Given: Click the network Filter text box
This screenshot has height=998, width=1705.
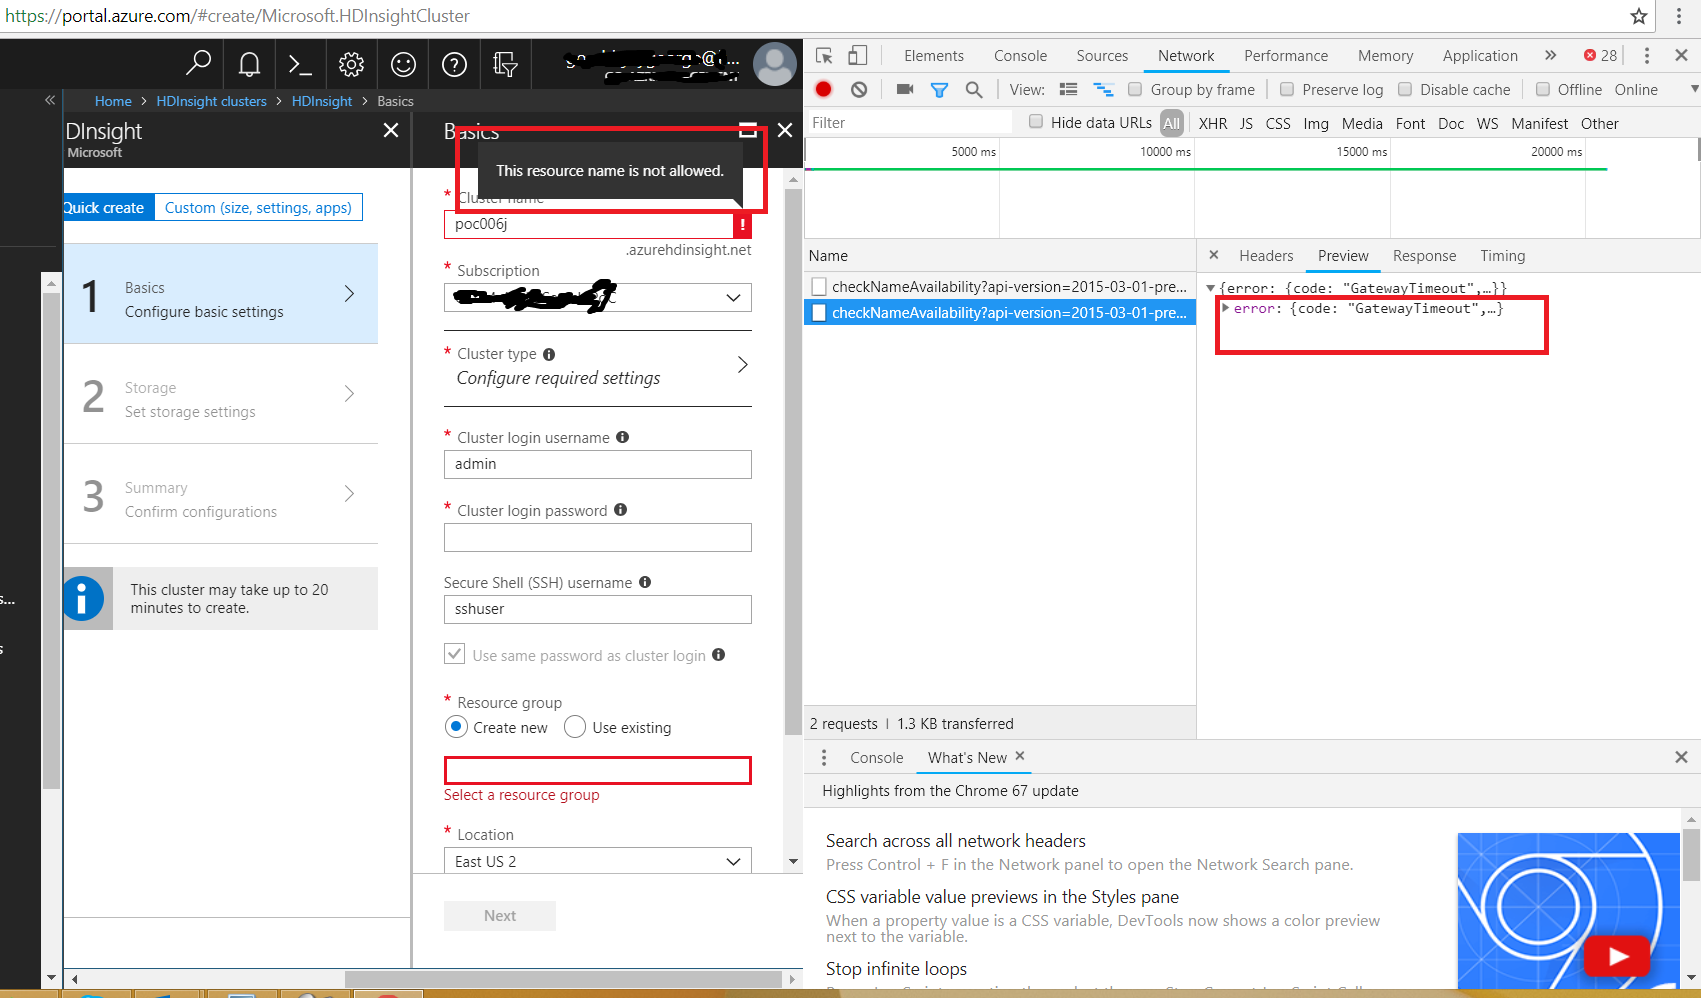Looking at the screenshot, I should [910, 122].
